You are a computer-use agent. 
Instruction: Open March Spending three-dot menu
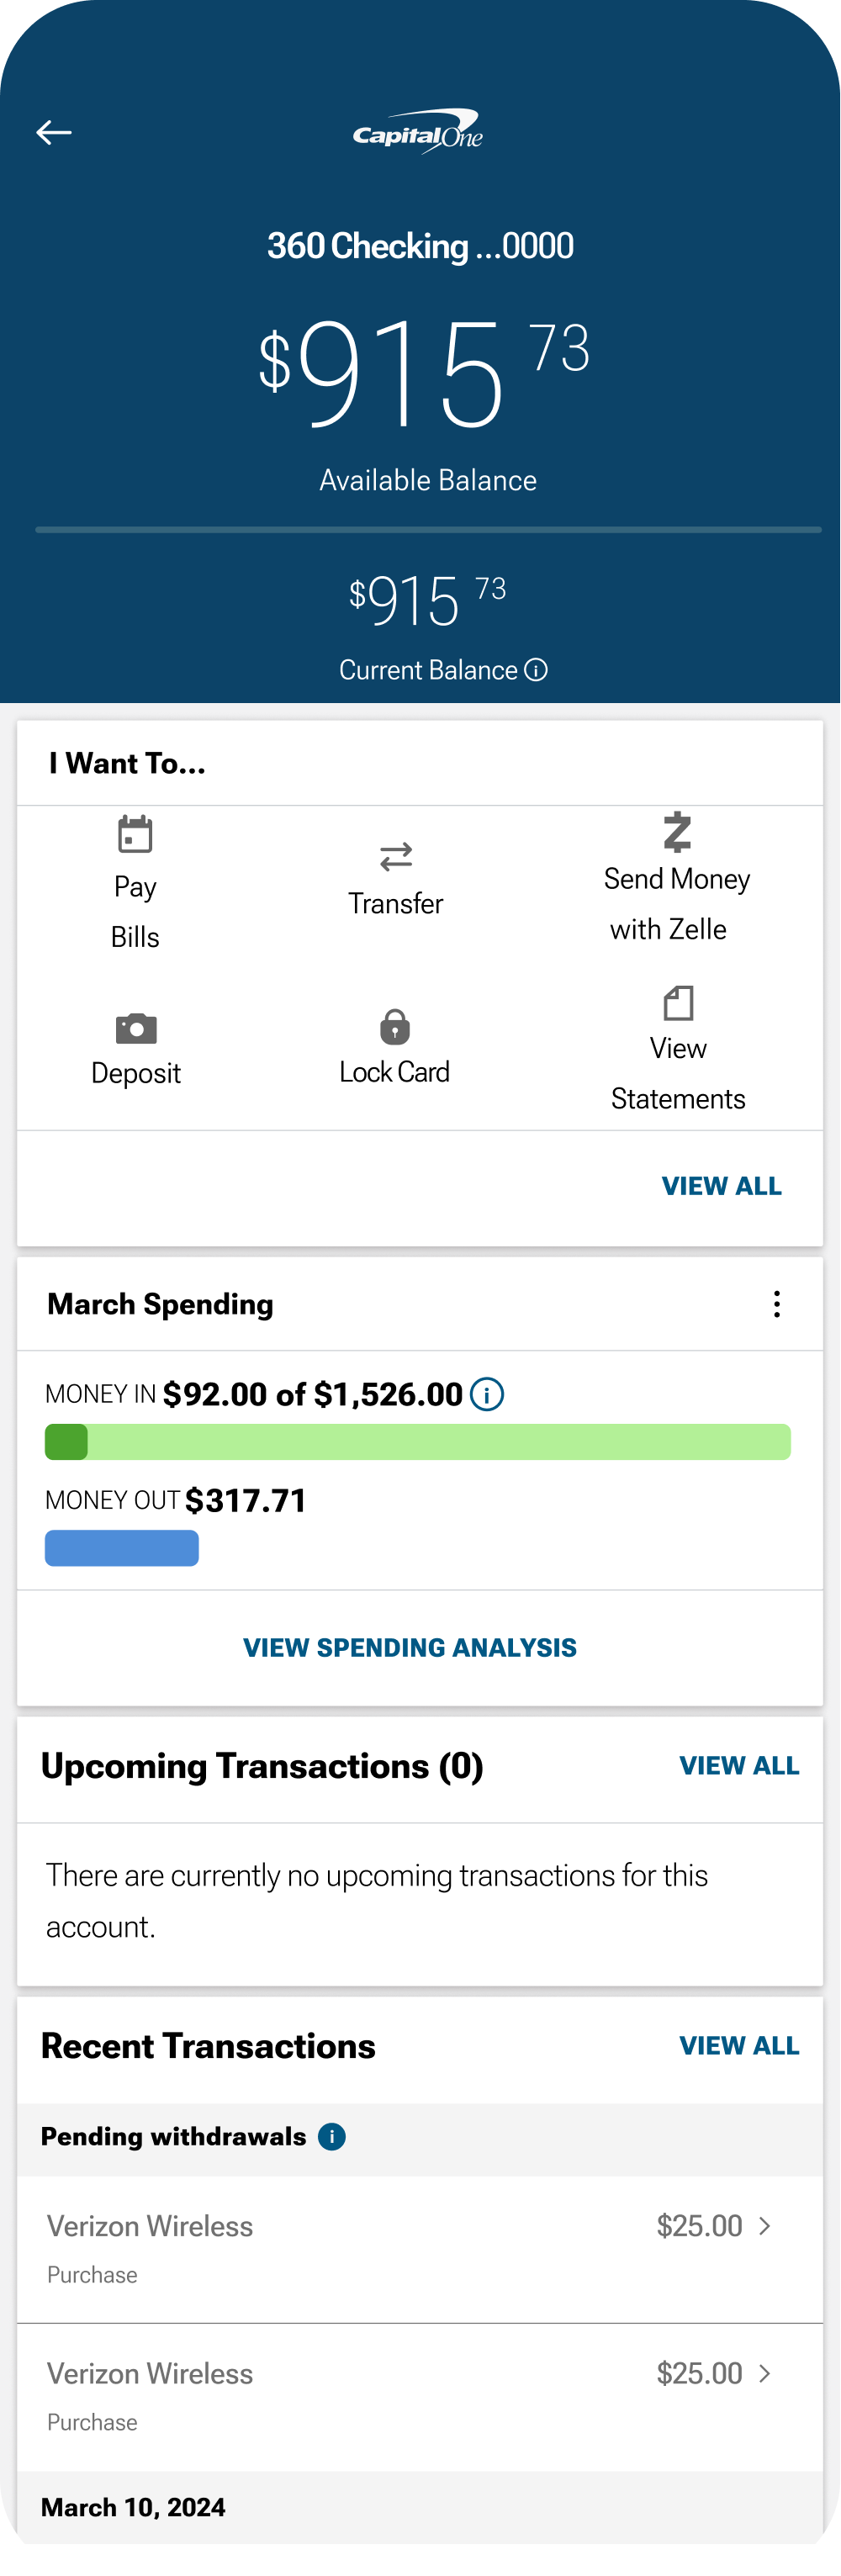(777, 1304)
